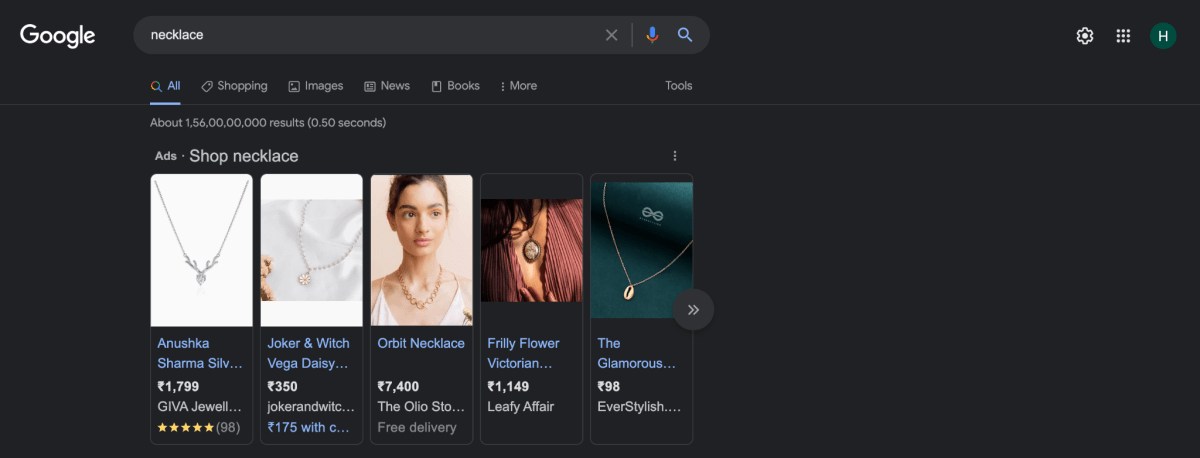This screenshot has width=1200, height=458.
Task: Open the Anushka Sharma Silv… link
Action: tap(200, 353)
